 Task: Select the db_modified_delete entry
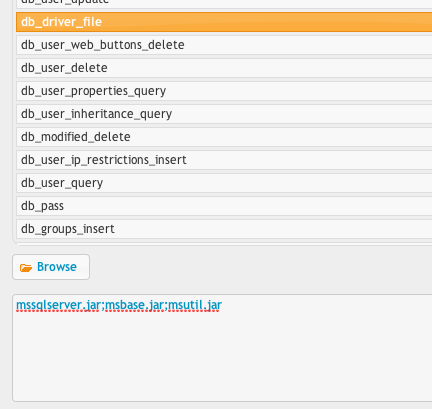(224, 137)
